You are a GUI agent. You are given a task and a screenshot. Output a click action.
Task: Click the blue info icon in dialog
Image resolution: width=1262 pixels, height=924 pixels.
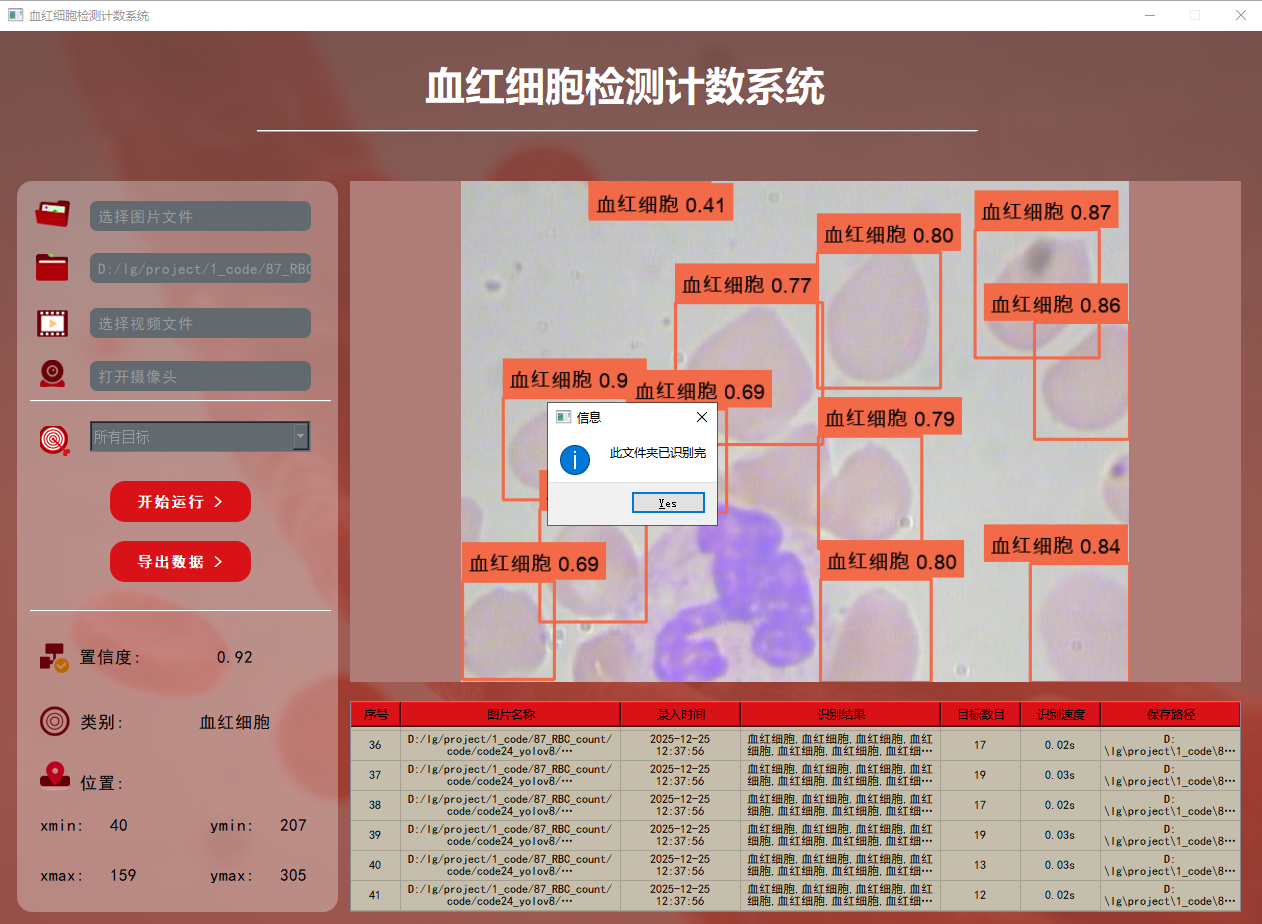click(575, 460)
